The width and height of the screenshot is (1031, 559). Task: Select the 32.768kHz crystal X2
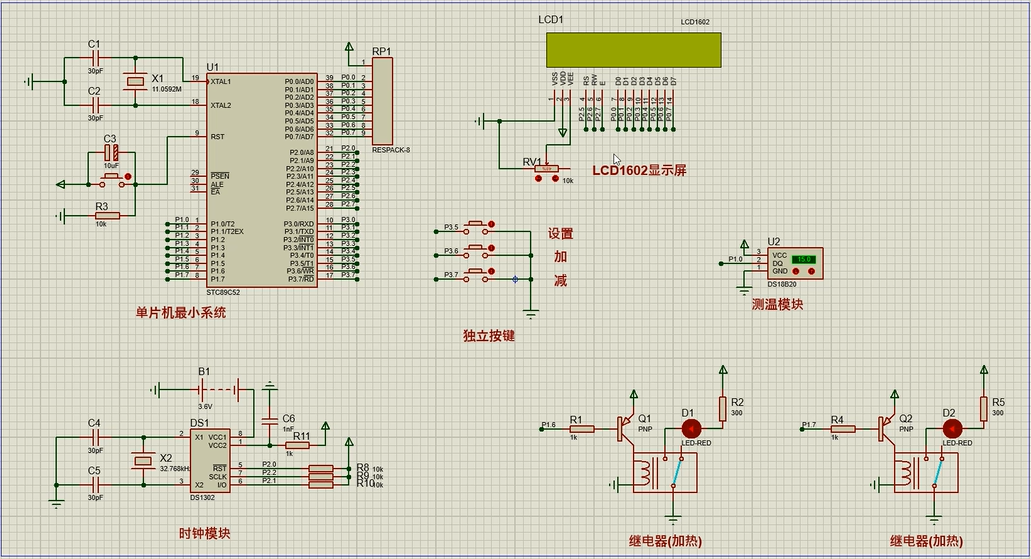tap(139, 460)
